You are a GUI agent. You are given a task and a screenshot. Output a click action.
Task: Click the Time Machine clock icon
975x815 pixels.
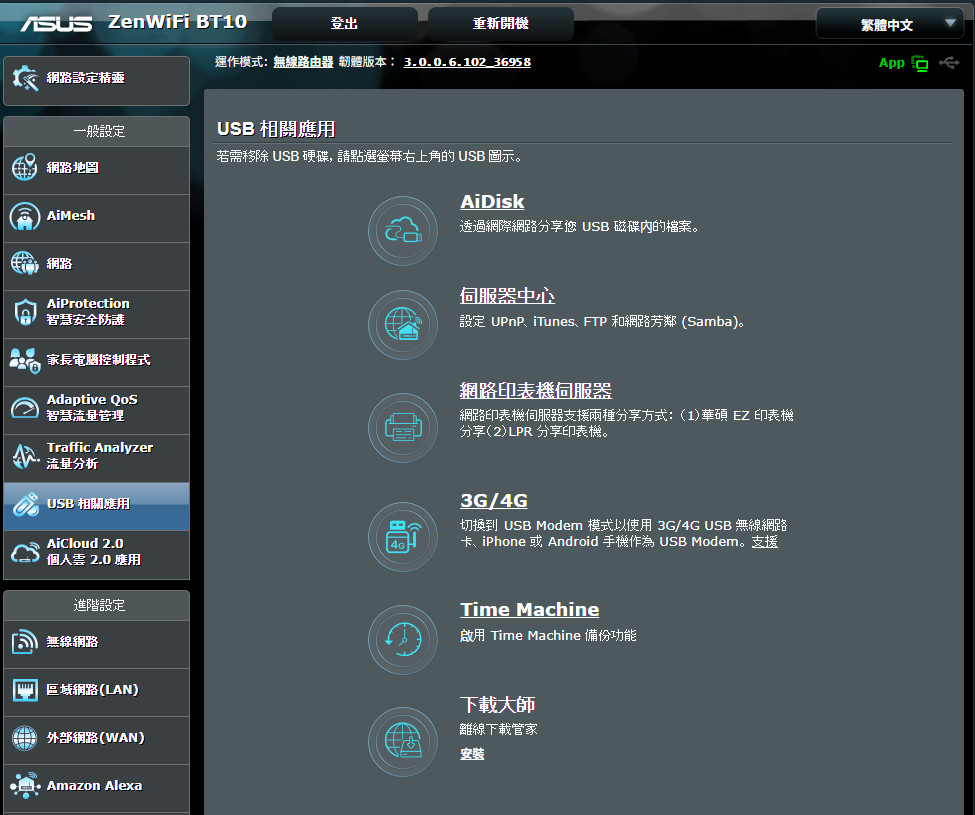click(403, 640)
